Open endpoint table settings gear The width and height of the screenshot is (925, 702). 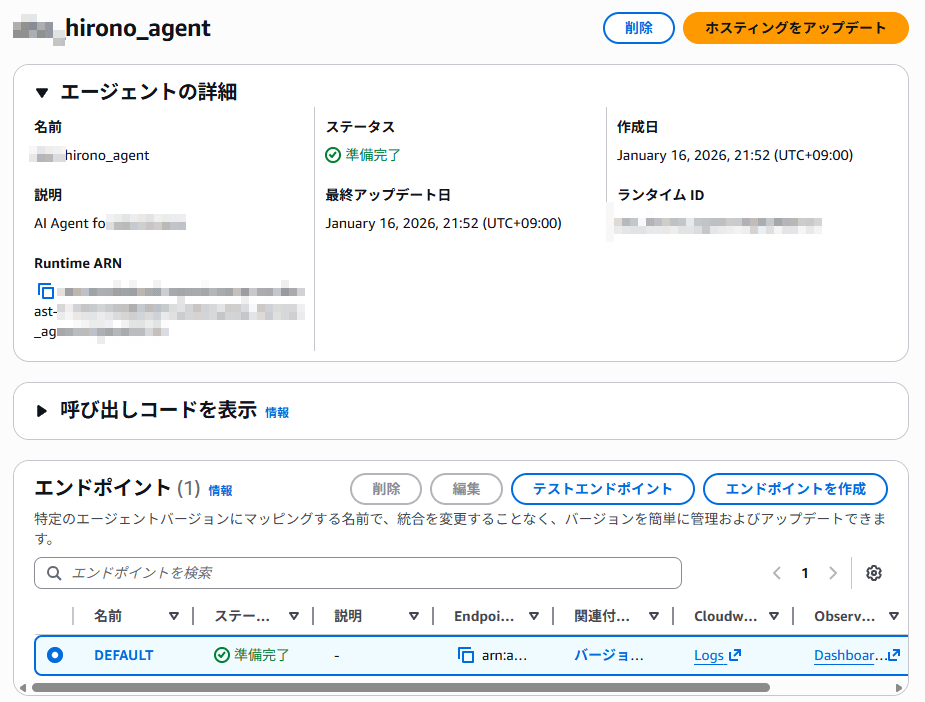[x=874, y=573]
